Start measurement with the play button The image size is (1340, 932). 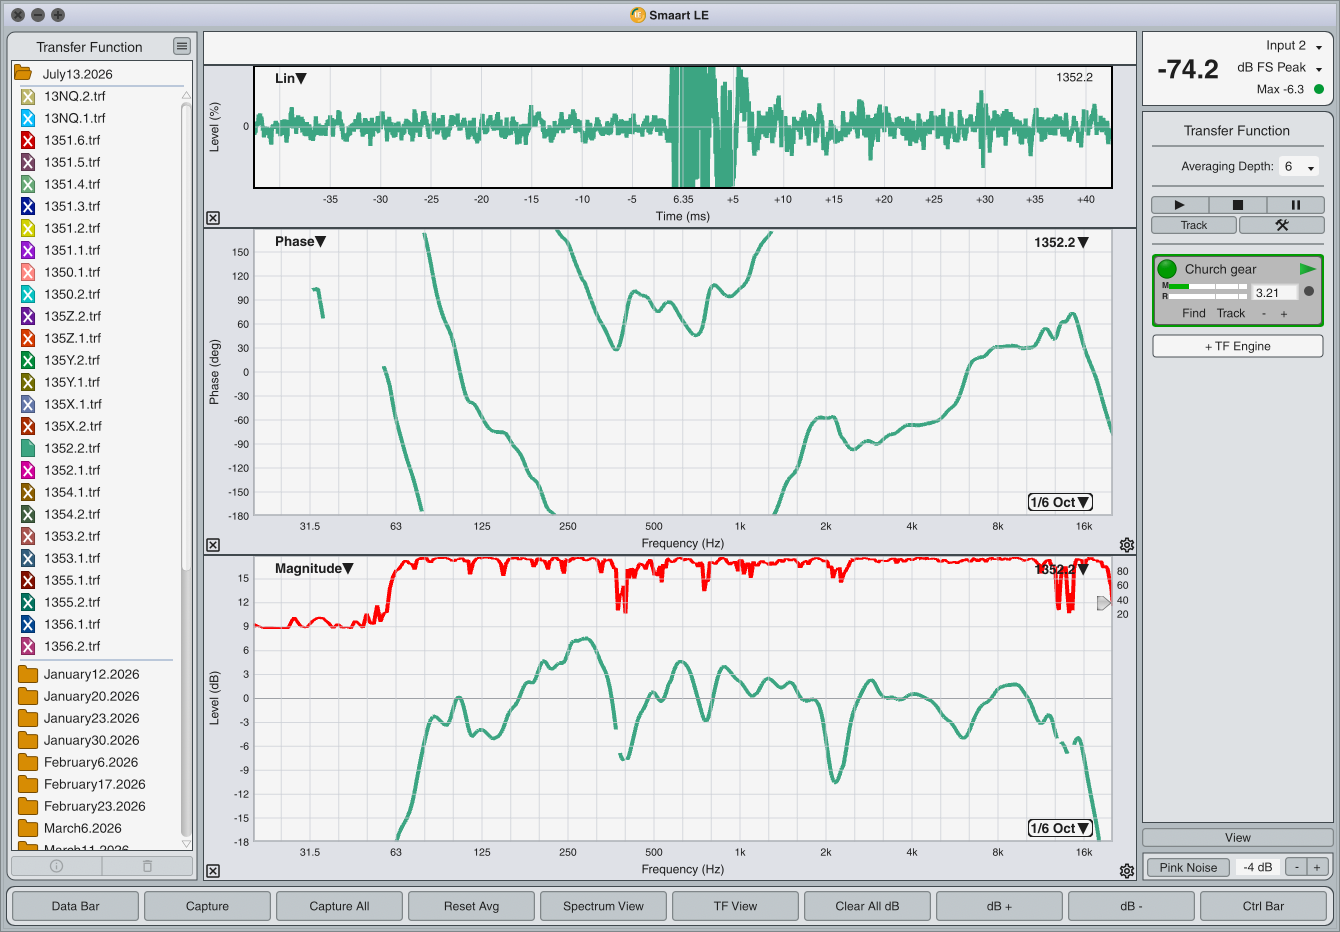[1179, 205]
